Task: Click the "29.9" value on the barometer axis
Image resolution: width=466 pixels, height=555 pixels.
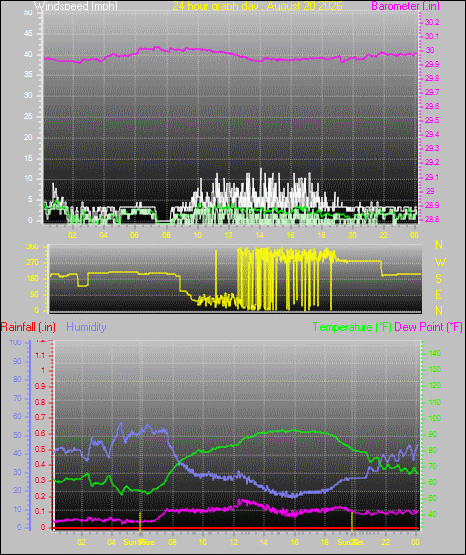Action: pos(432,64)
